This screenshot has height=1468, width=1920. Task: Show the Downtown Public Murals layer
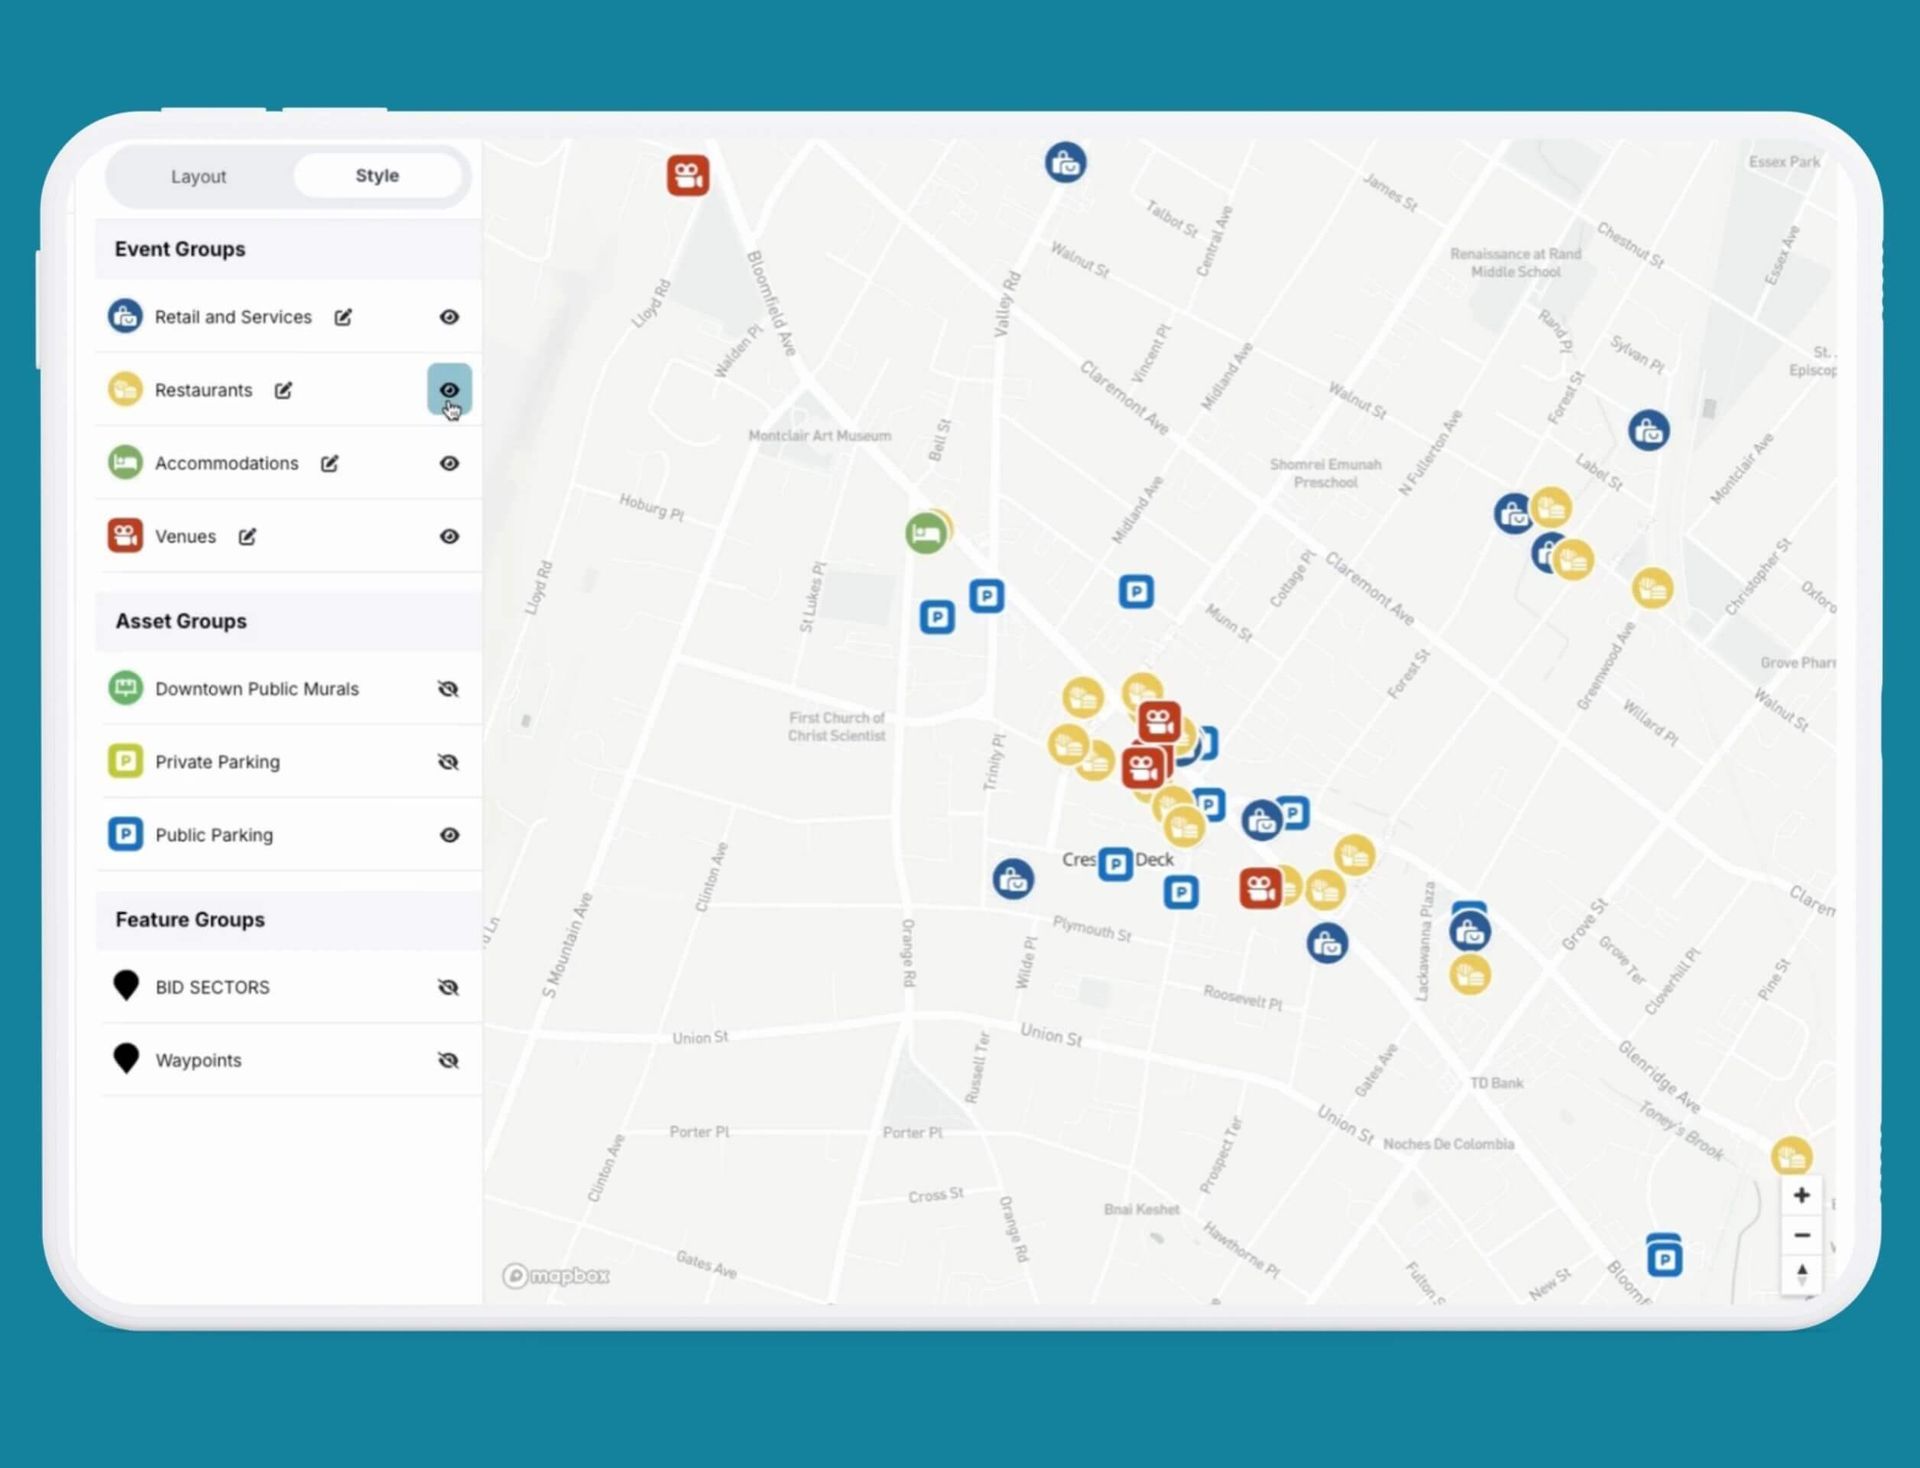(449, 689)
